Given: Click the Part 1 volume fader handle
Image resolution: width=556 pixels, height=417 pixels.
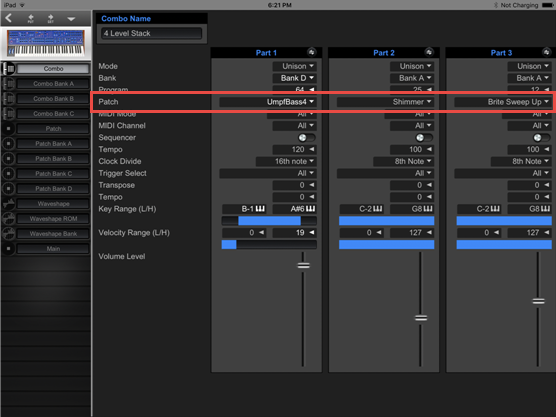Looking at the screenshot, I should [303, 266].
